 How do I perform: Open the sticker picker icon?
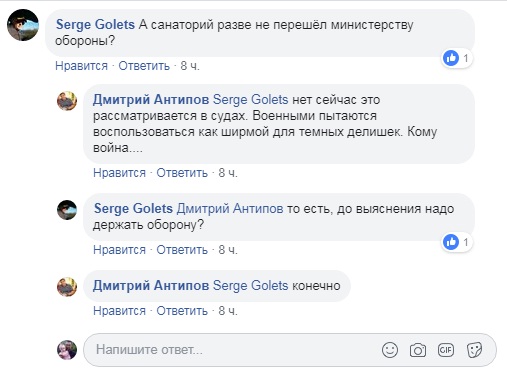pos(474,350)
